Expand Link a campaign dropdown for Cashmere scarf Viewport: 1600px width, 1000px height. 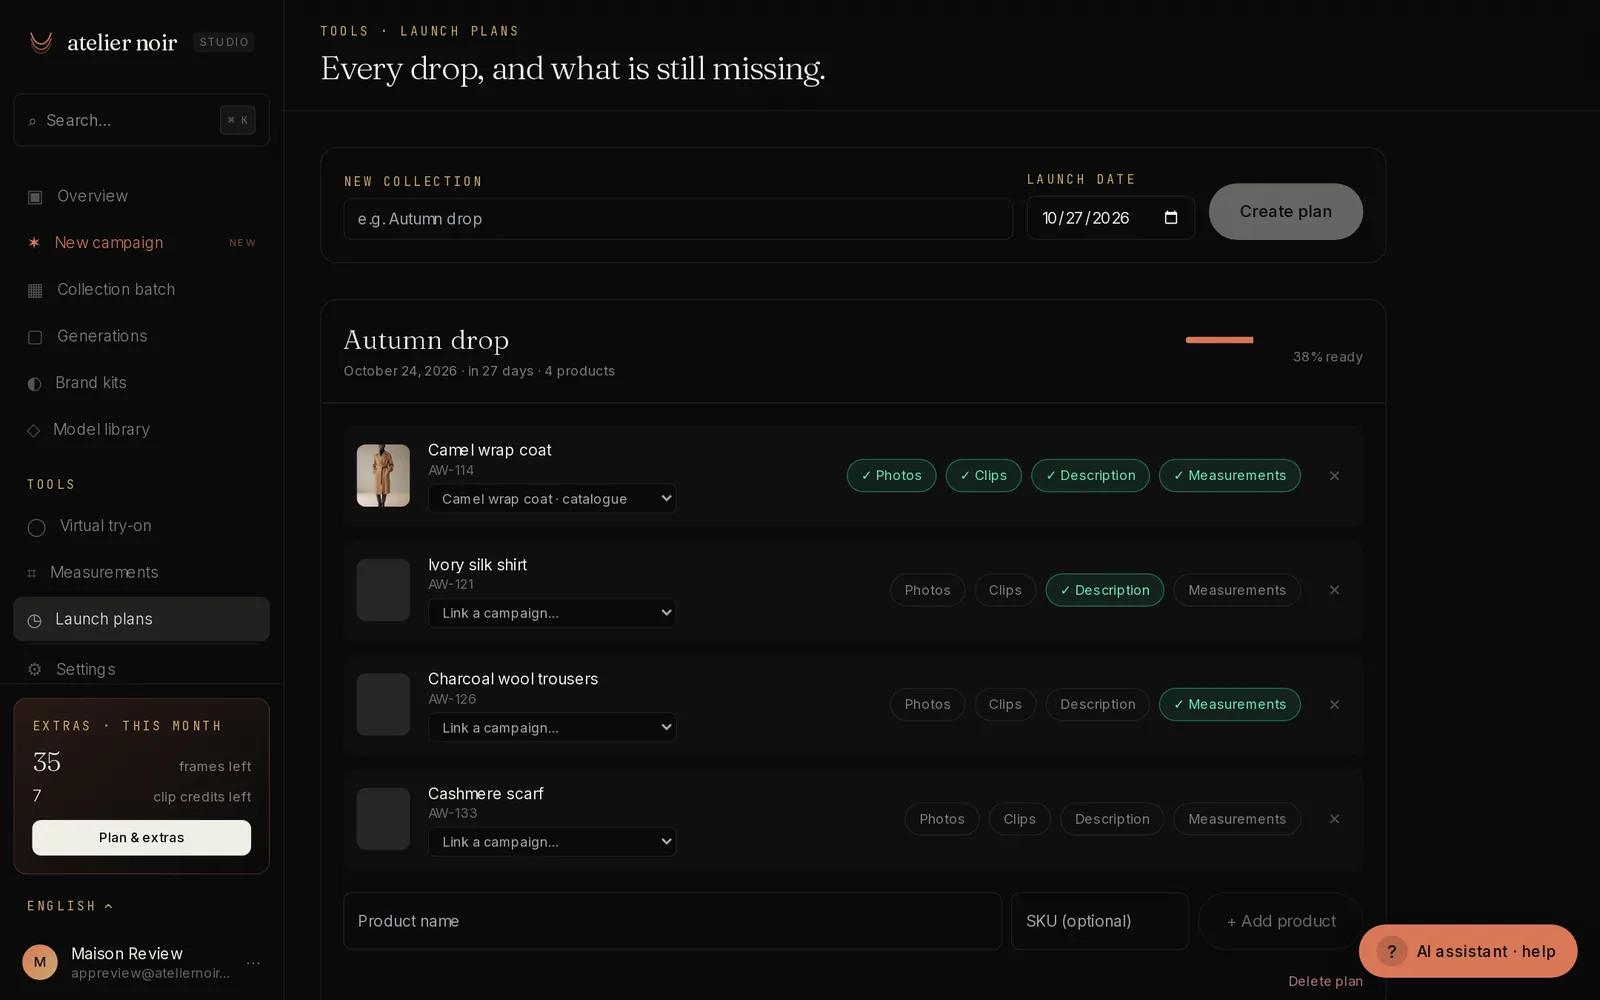click(552, 842)
